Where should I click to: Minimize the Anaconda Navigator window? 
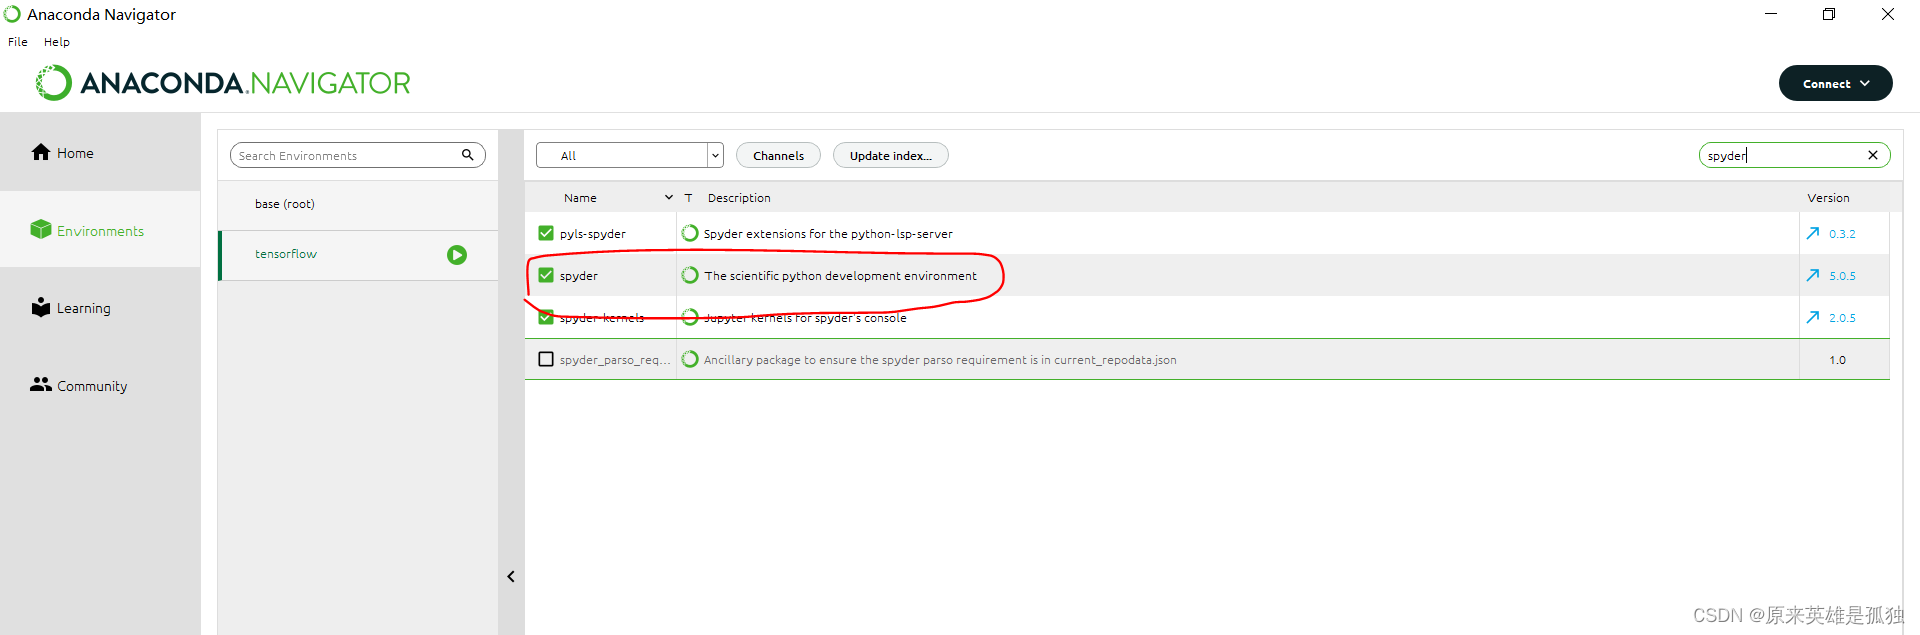(1771, 14)
